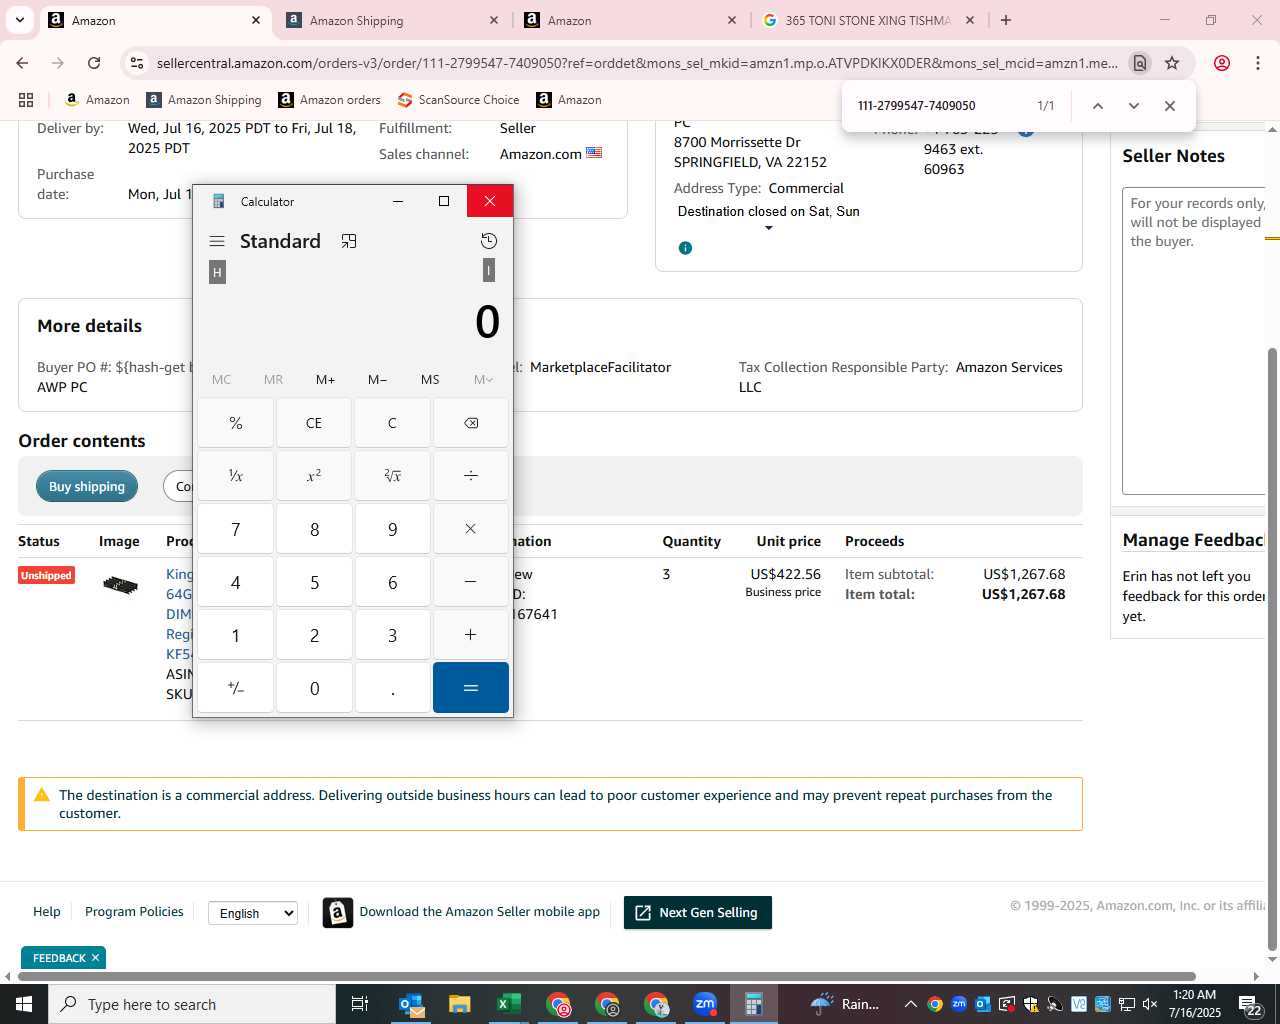The width and height of the screenshot is (1280, 1024).
Task: Click Calculator backspace key
Action: (471, 423)
